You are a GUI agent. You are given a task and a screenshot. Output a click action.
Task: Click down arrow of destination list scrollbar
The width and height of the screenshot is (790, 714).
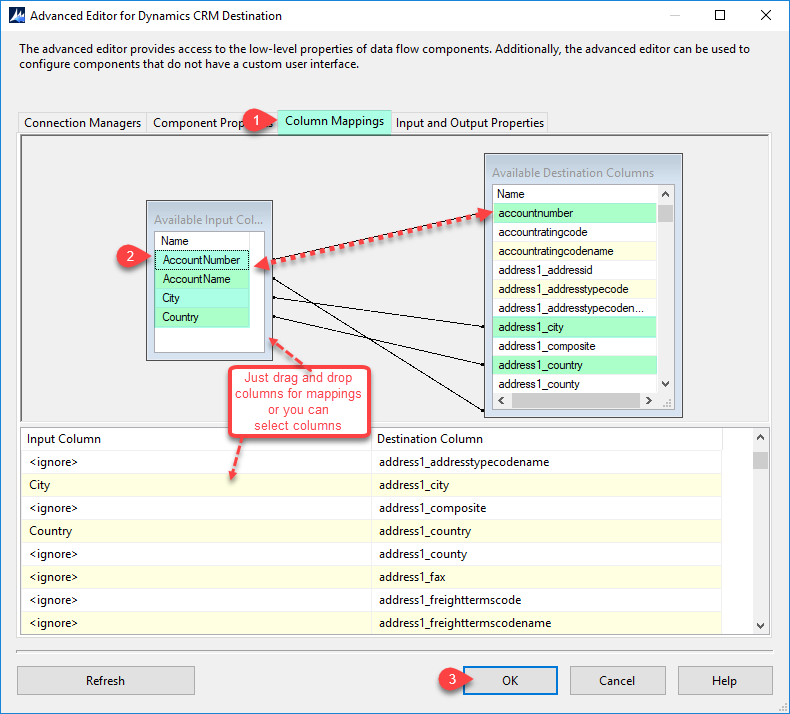pos(665,384)
